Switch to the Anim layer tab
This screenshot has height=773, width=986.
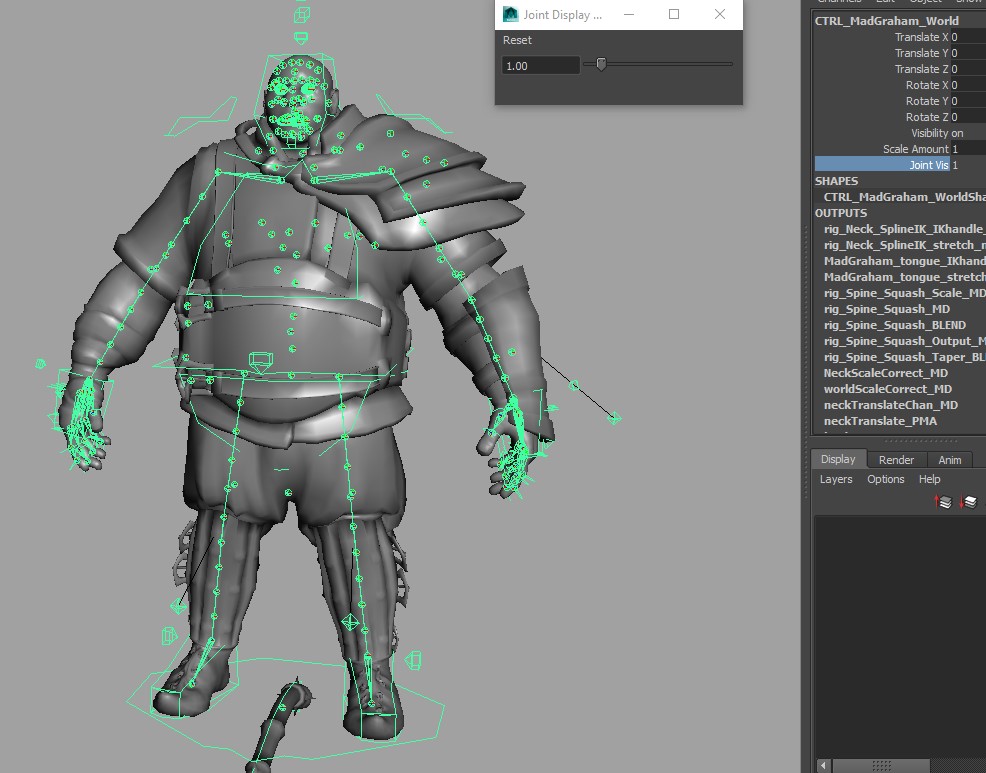click(950, 460)
